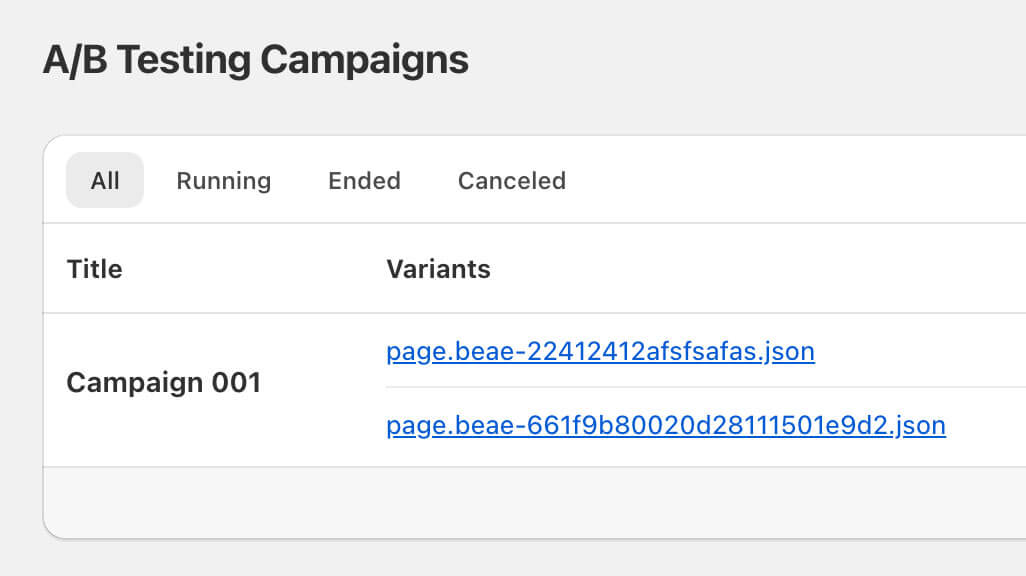Click blank space right of the first variant link
The image size is (1026, 576).
(920, 352)
